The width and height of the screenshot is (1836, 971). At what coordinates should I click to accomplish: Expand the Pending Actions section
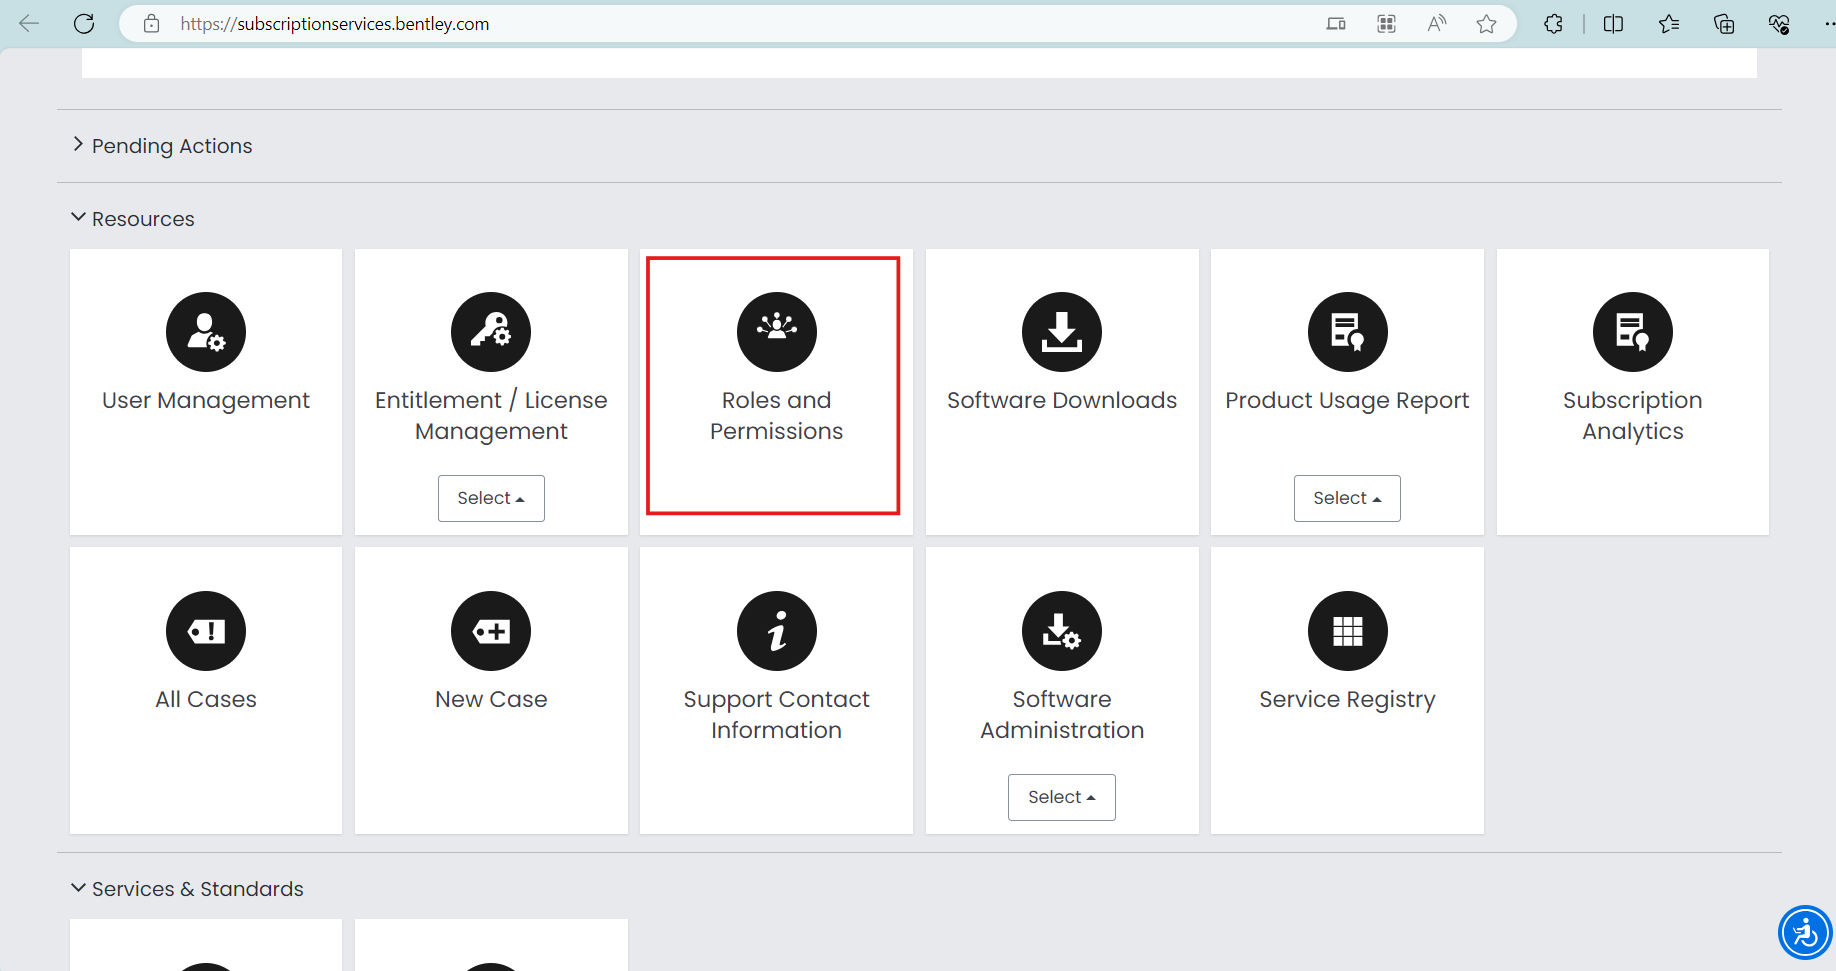162,146
